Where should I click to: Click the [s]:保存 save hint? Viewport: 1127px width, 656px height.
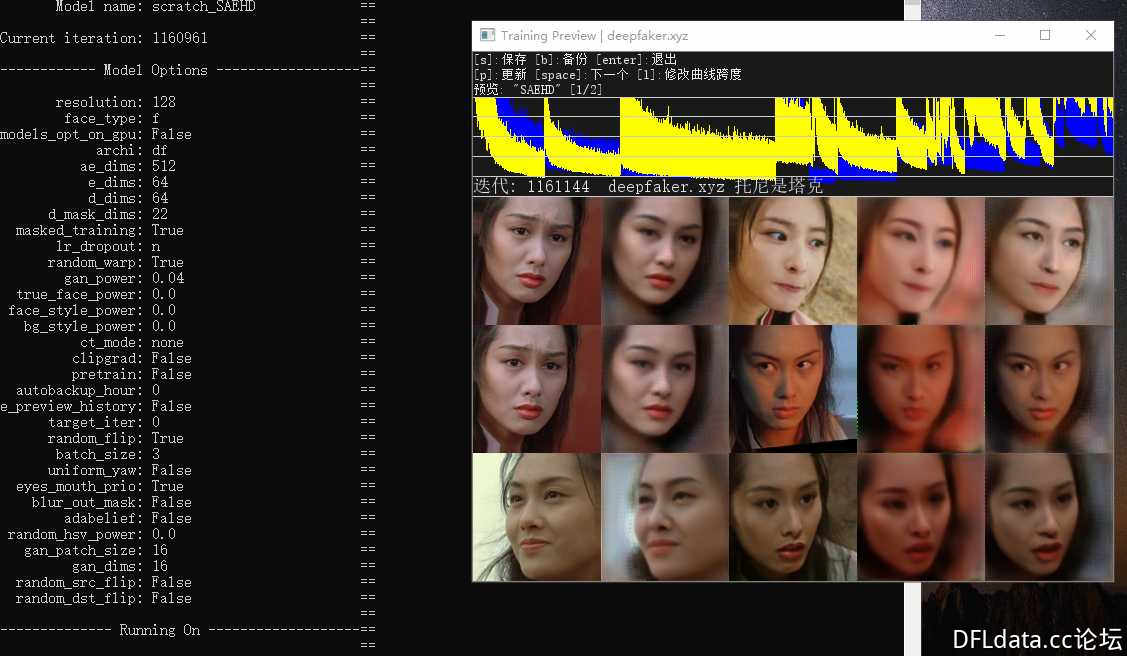coord(501,60)
